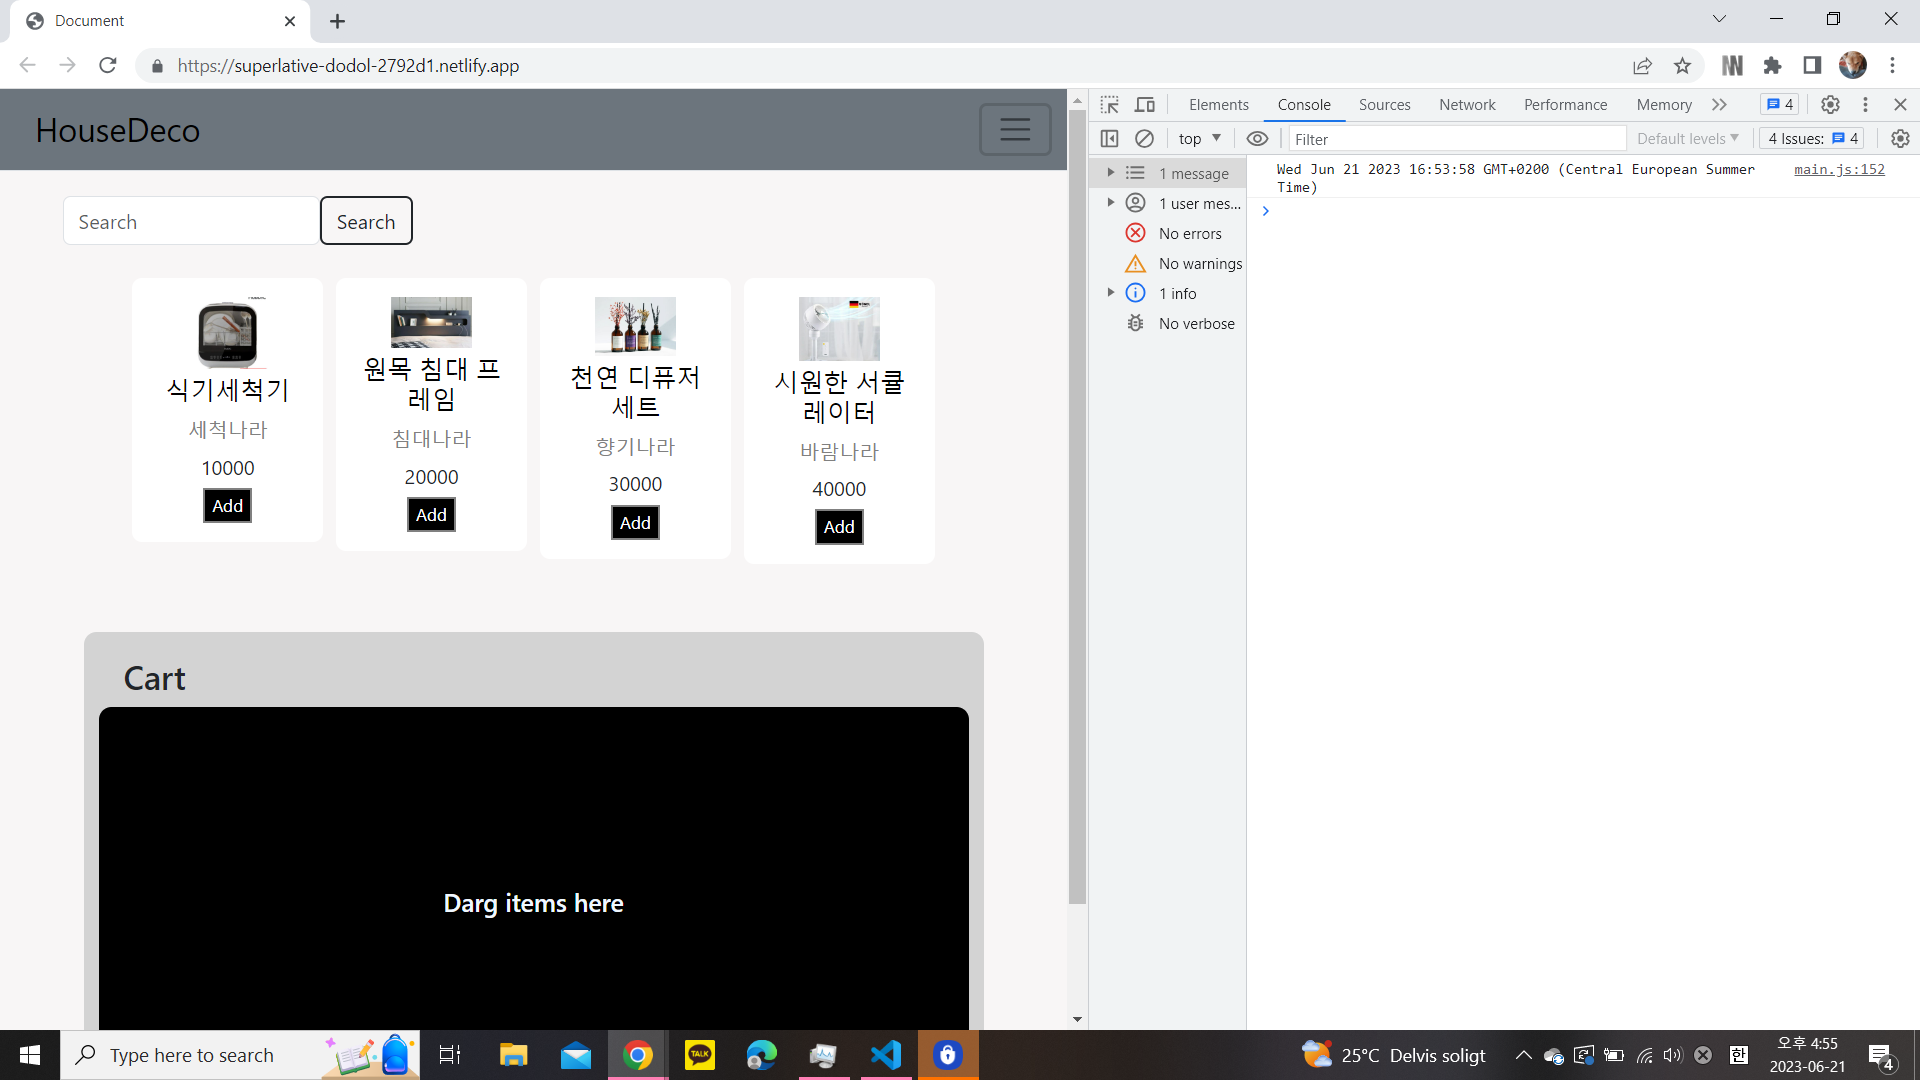Open the 'Default levels' dropdown
The image size is (1920, 1080).
point(1686,138)
